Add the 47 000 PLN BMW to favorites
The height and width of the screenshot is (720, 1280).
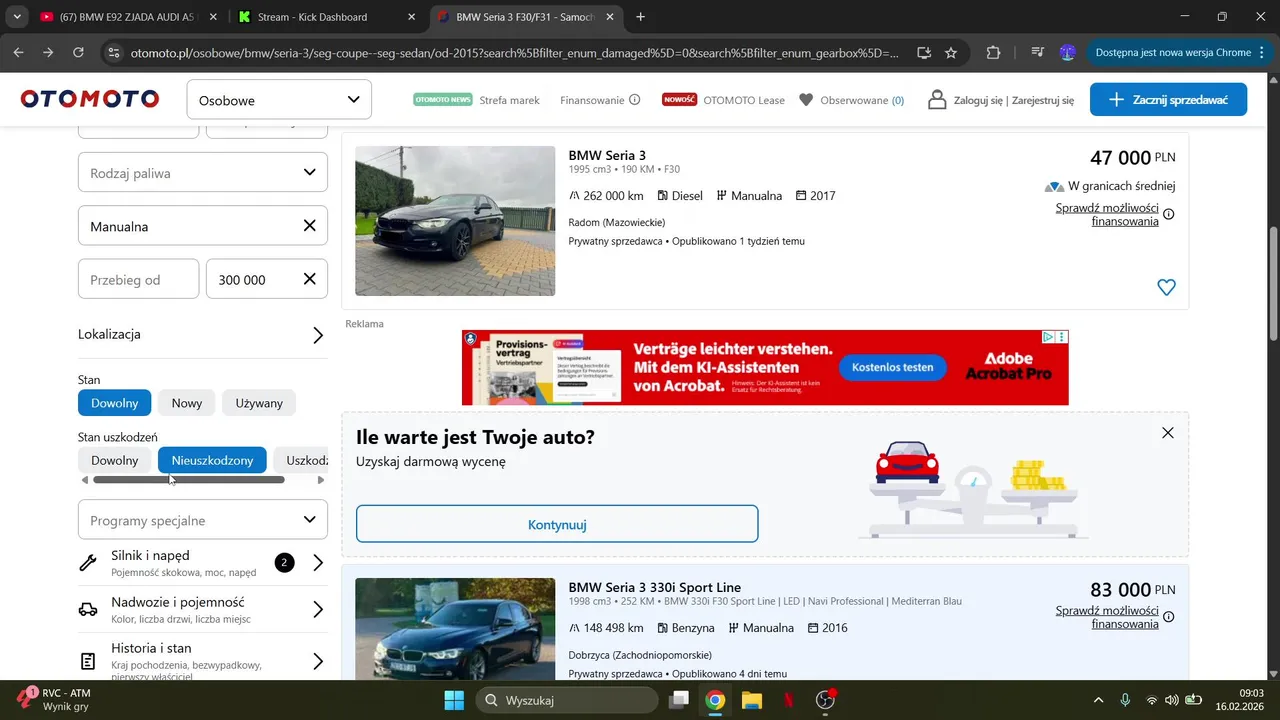click(x=1166, y=287)
